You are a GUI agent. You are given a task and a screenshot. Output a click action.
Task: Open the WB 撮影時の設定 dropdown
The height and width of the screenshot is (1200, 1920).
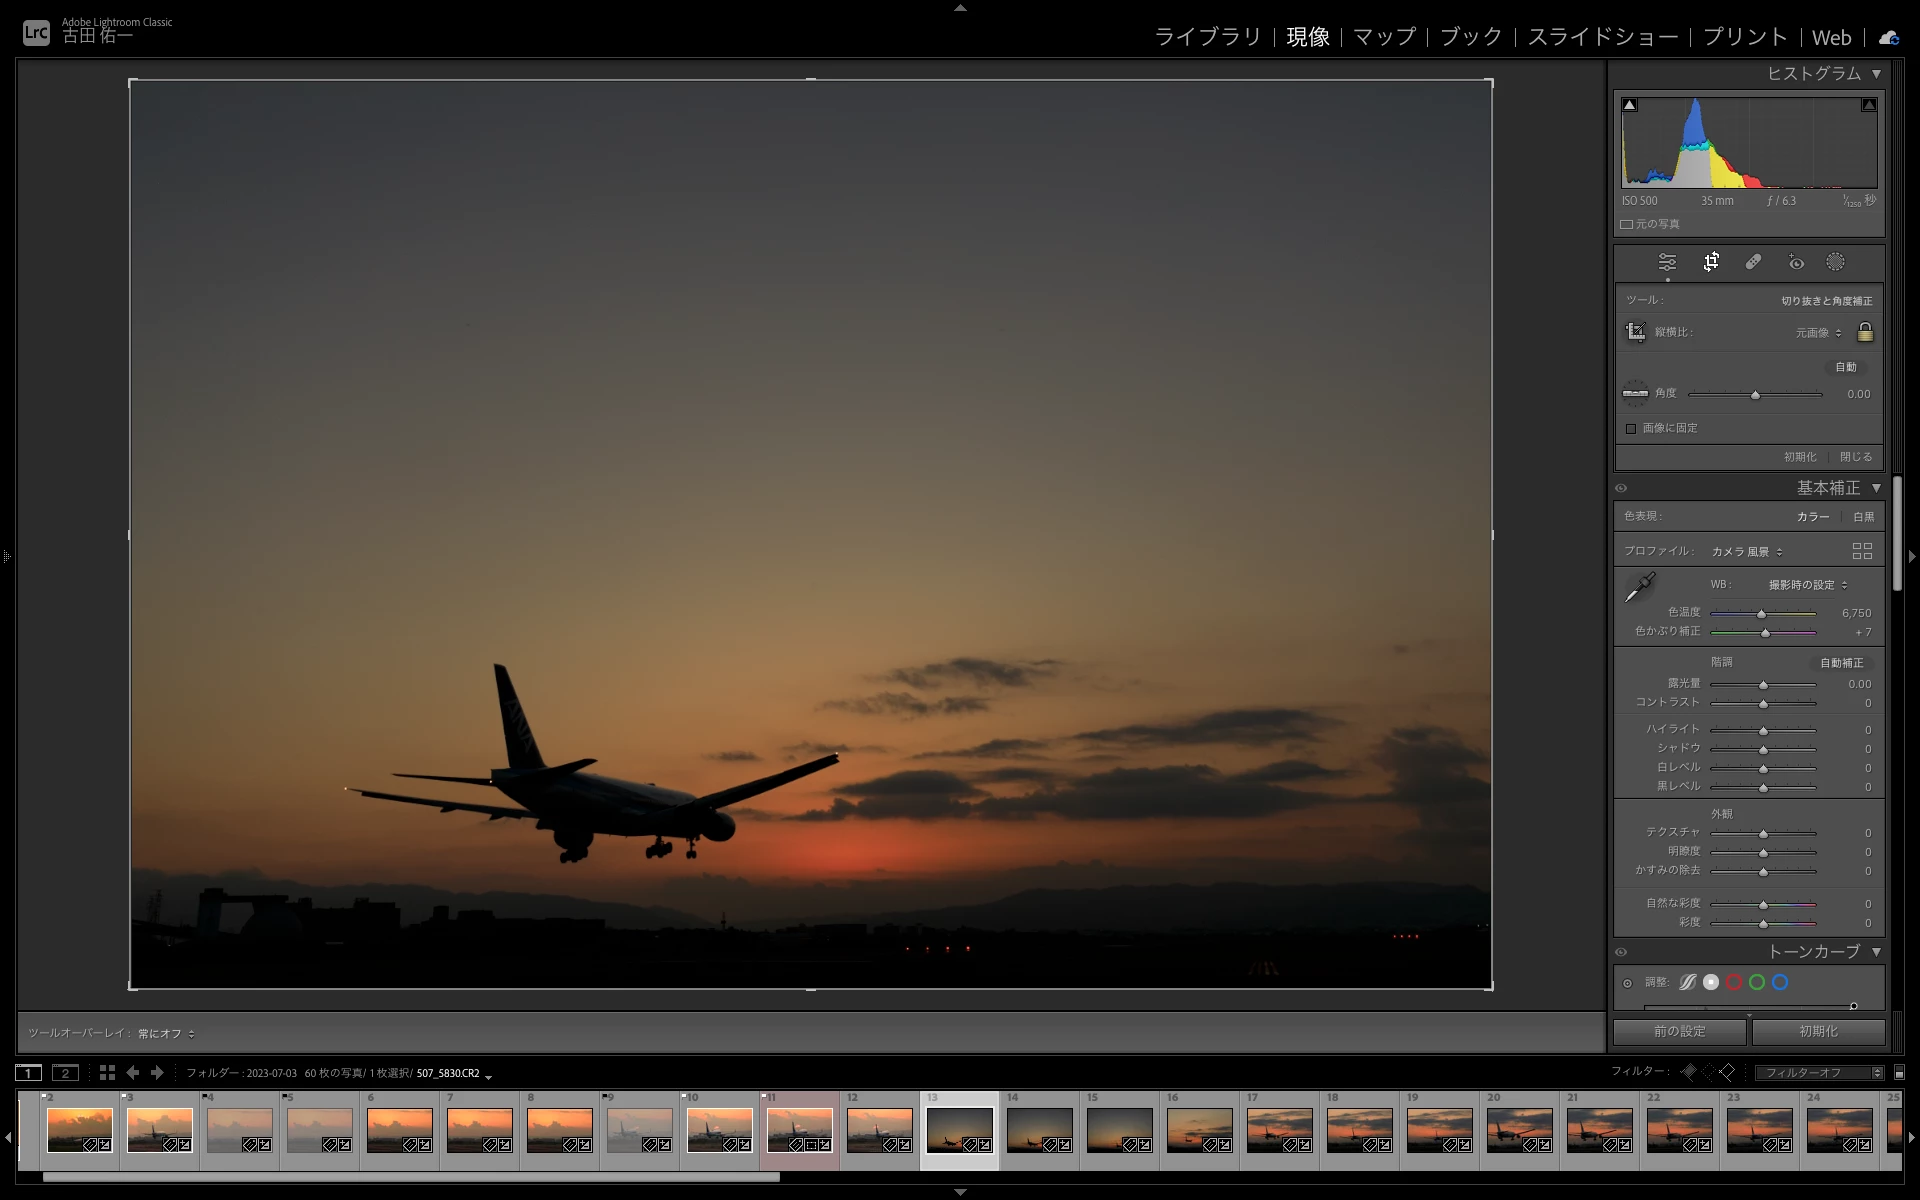(1808, 585)
